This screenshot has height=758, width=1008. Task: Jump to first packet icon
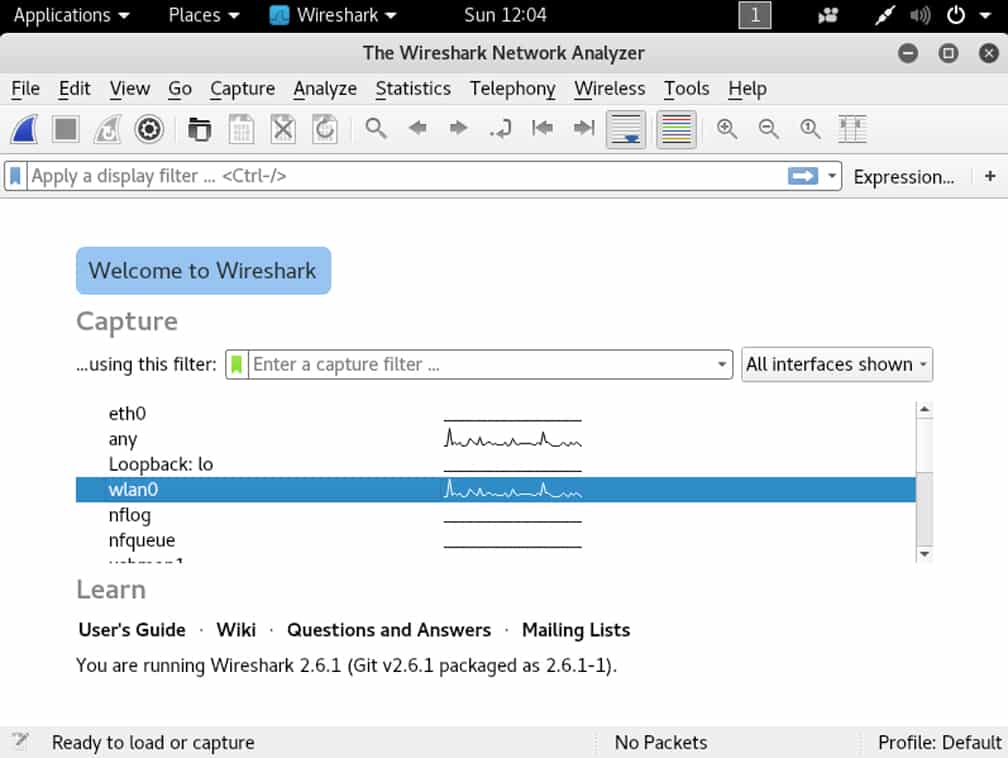(542, 128)
